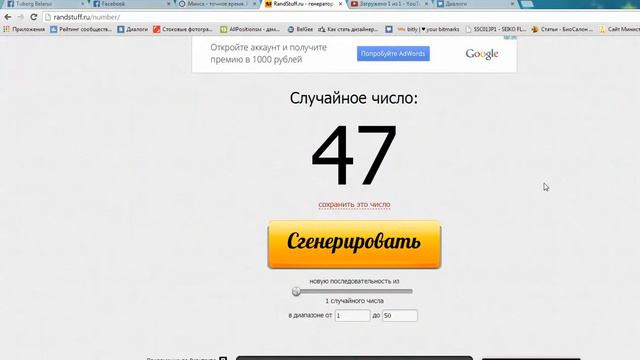Click the unlabeled blue bookmark icon before bitly
The height and width of the screenshot is (360, 640).
click(x=389, y=29)
